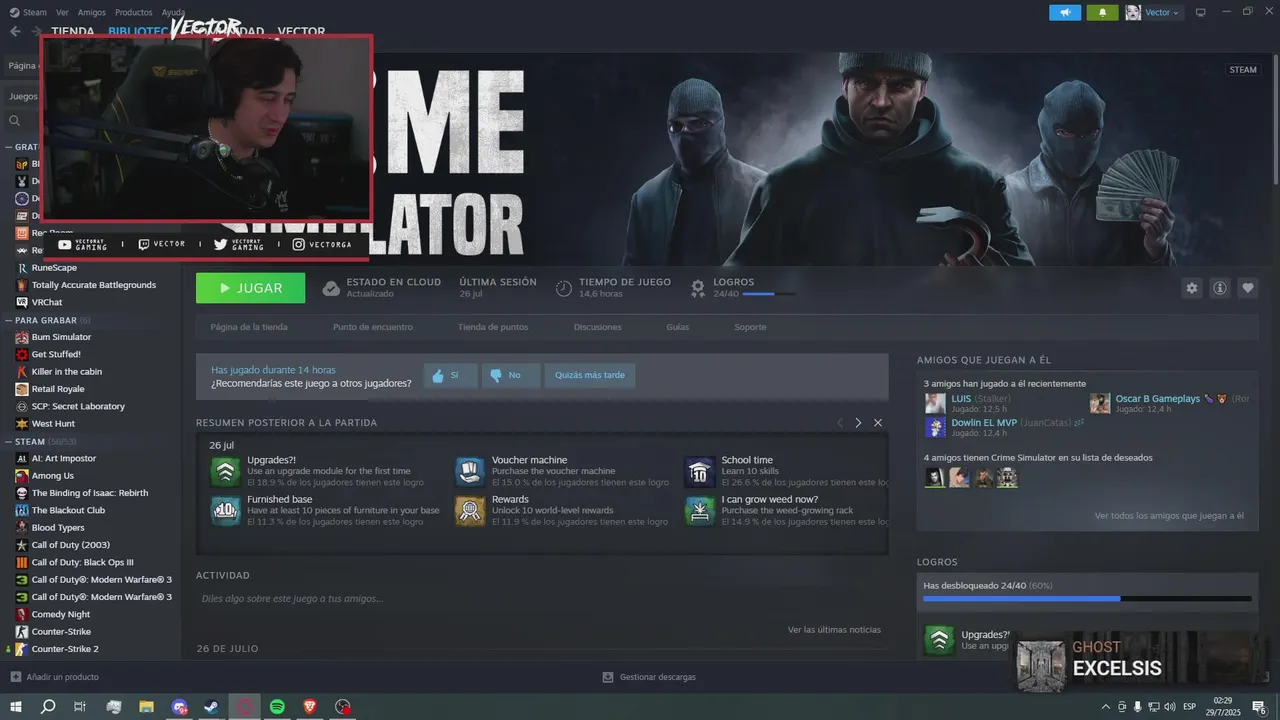Focus the Diles algo sobre este juego field

pyautogui.click(x=540, y=599)
